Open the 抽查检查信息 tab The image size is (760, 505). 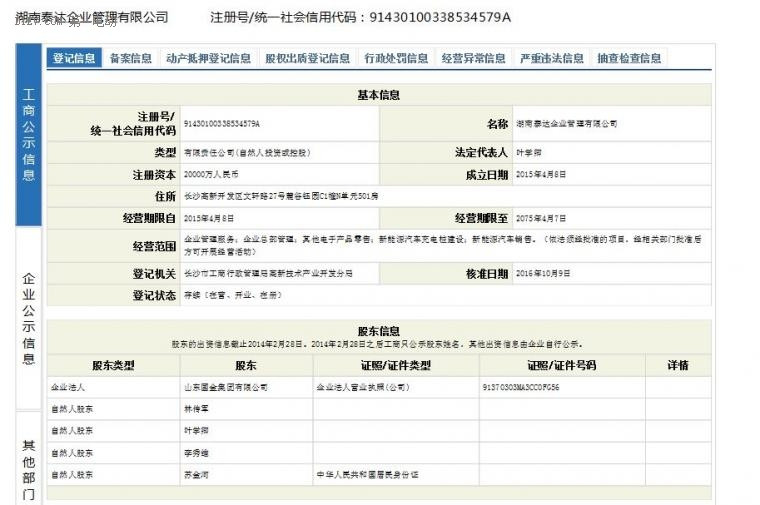point(629,58)
